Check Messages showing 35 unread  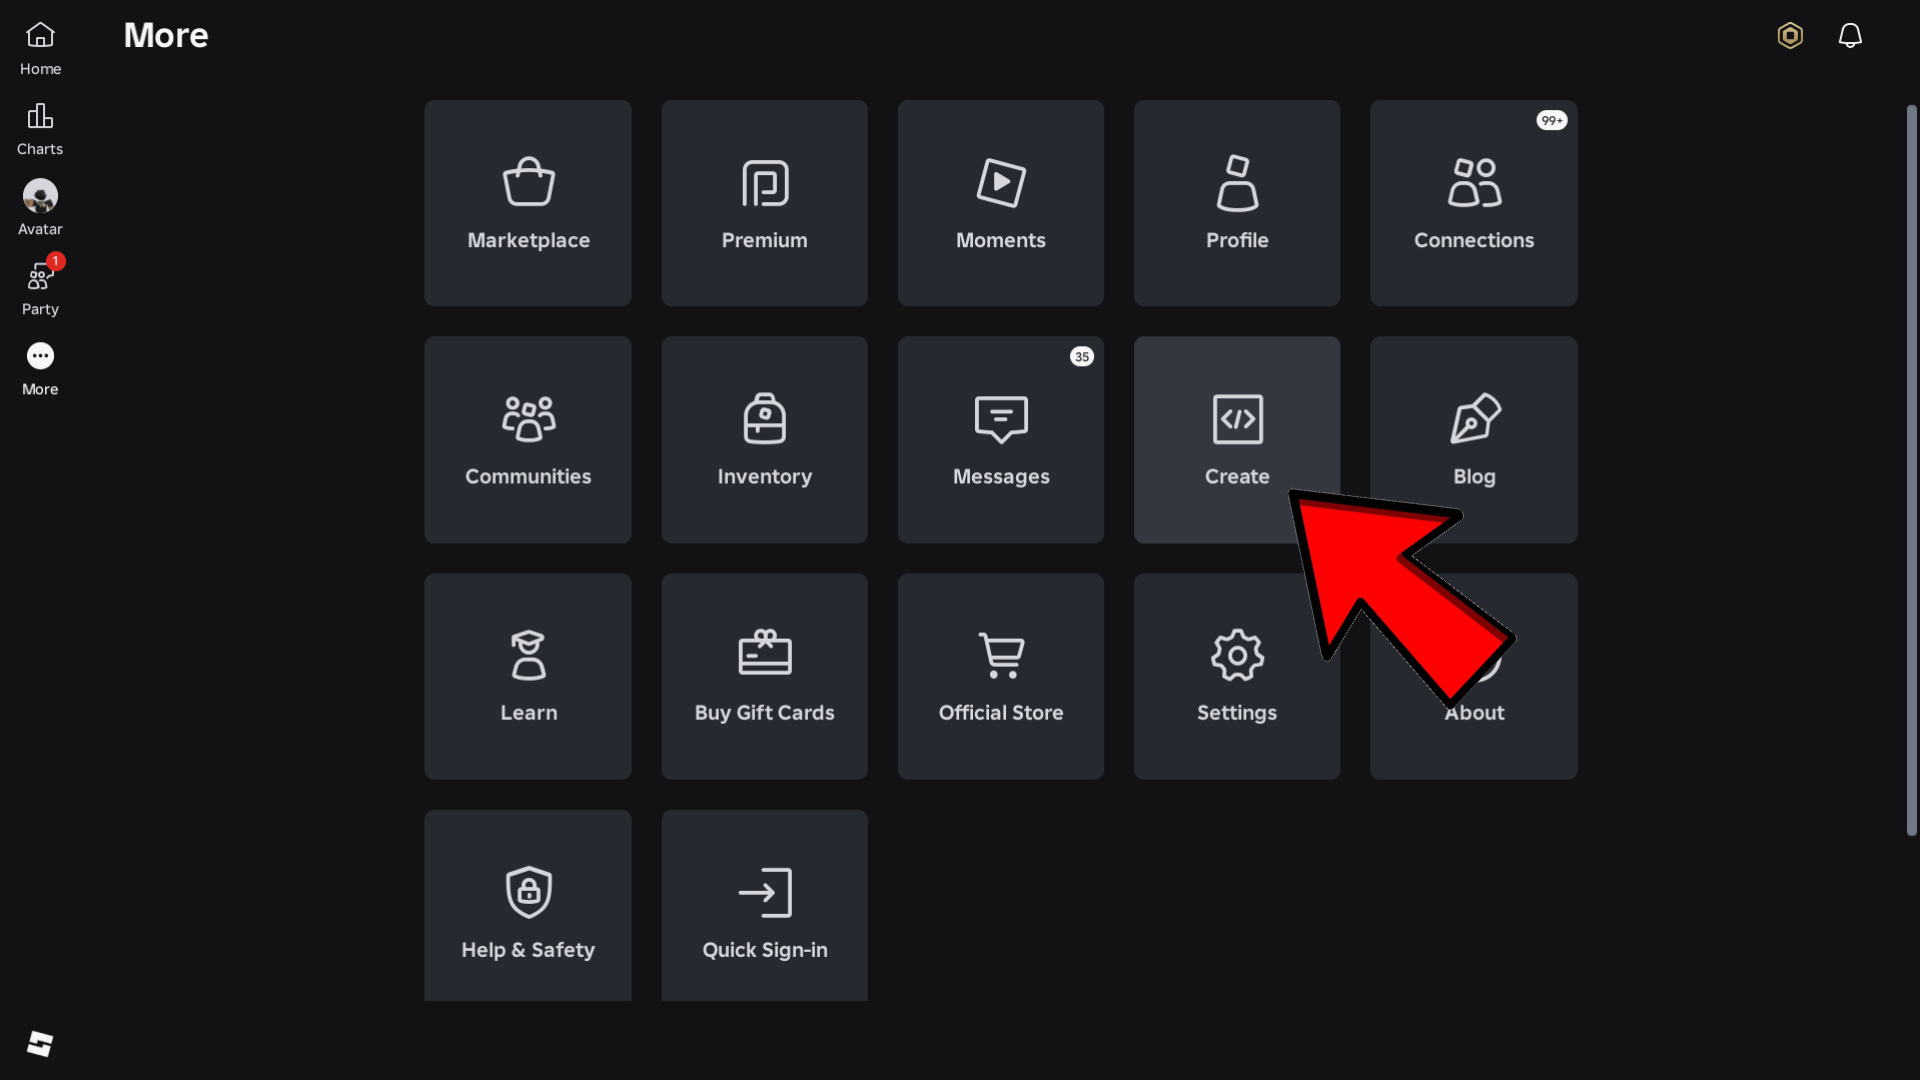pos(1000,439)
